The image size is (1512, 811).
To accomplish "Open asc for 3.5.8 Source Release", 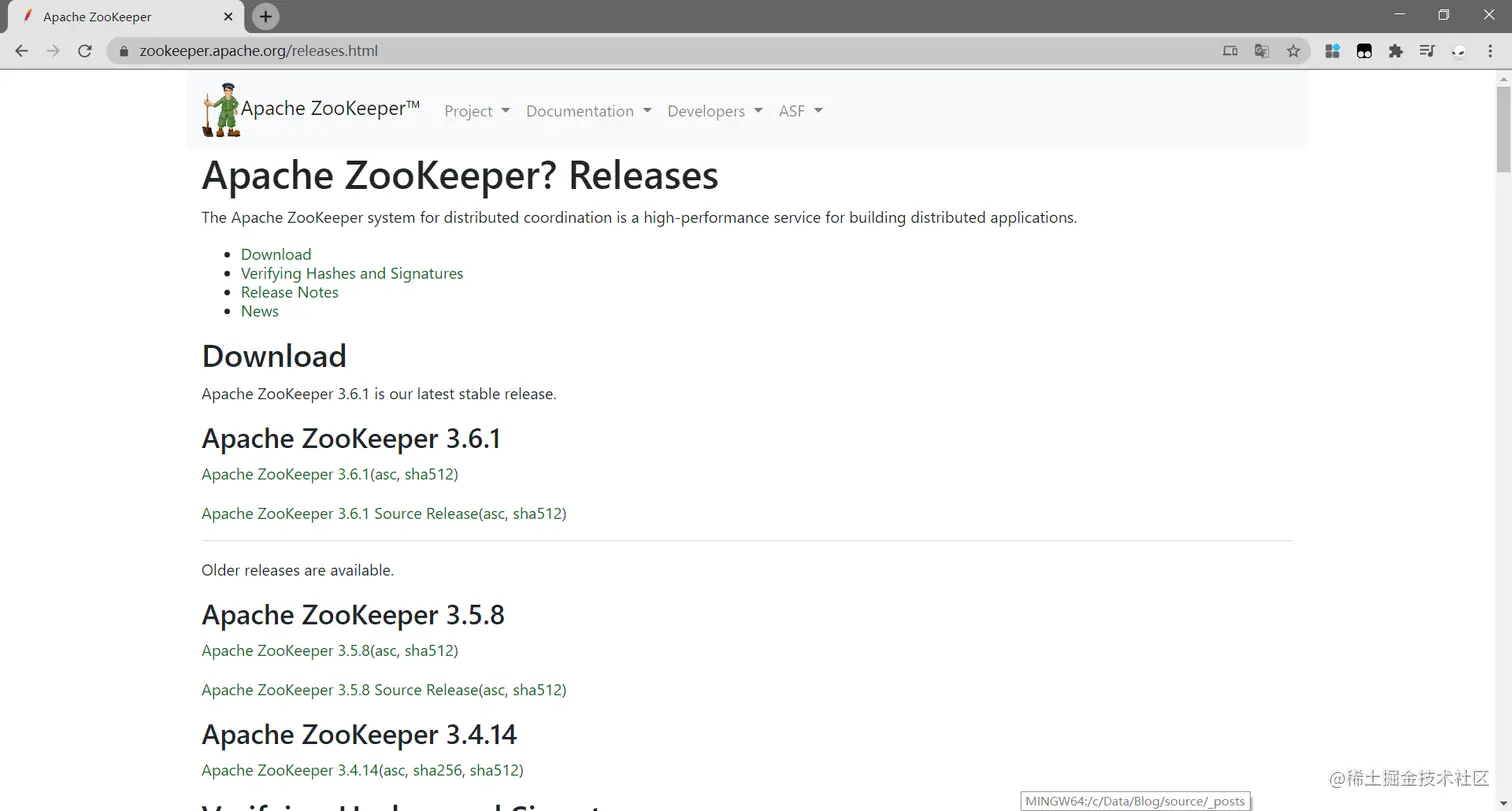I will coord(494,690).
